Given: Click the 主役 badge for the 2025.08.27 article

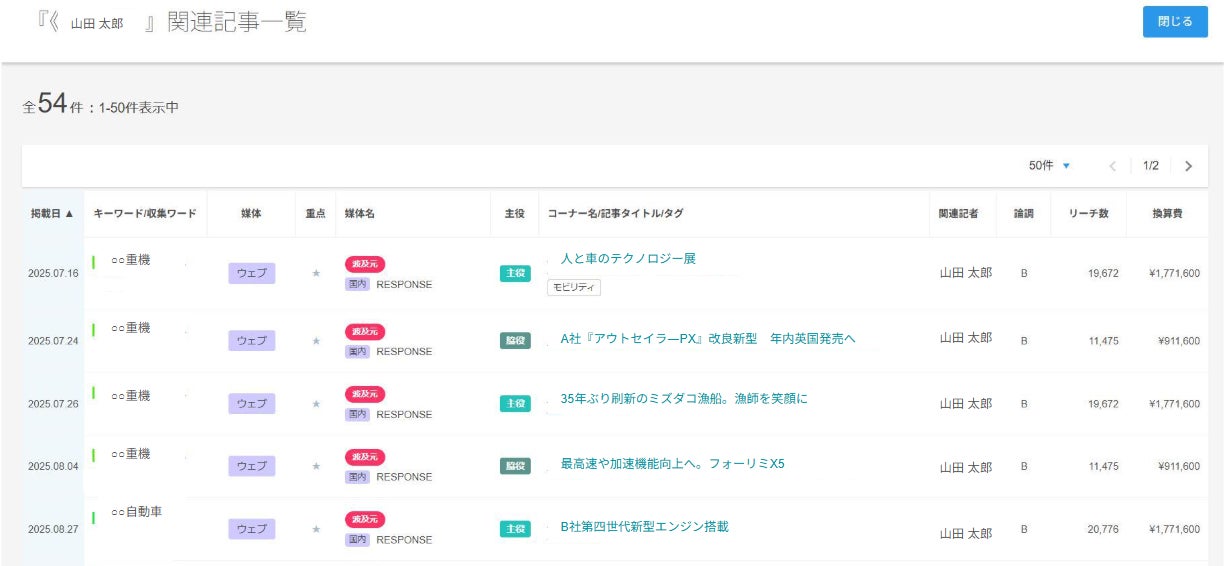Looking at the screenshot, I should point(515,529).
